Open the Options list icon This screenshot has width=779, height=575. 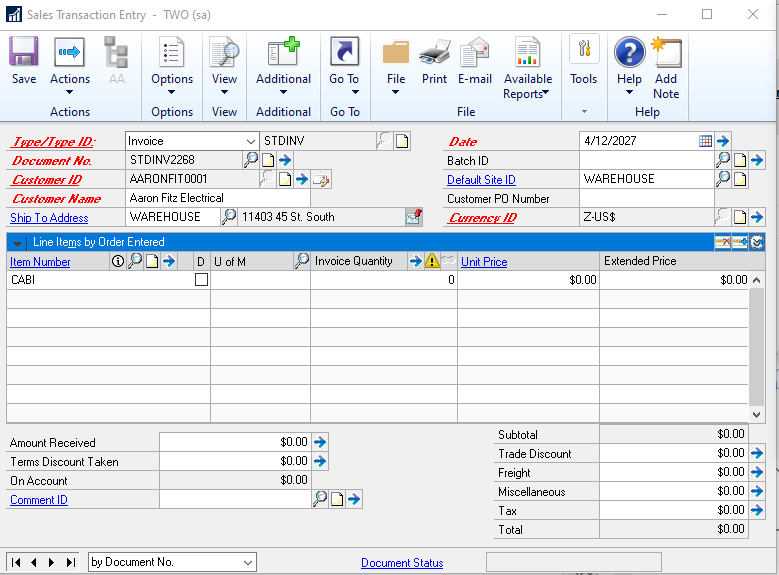[171, 52]
